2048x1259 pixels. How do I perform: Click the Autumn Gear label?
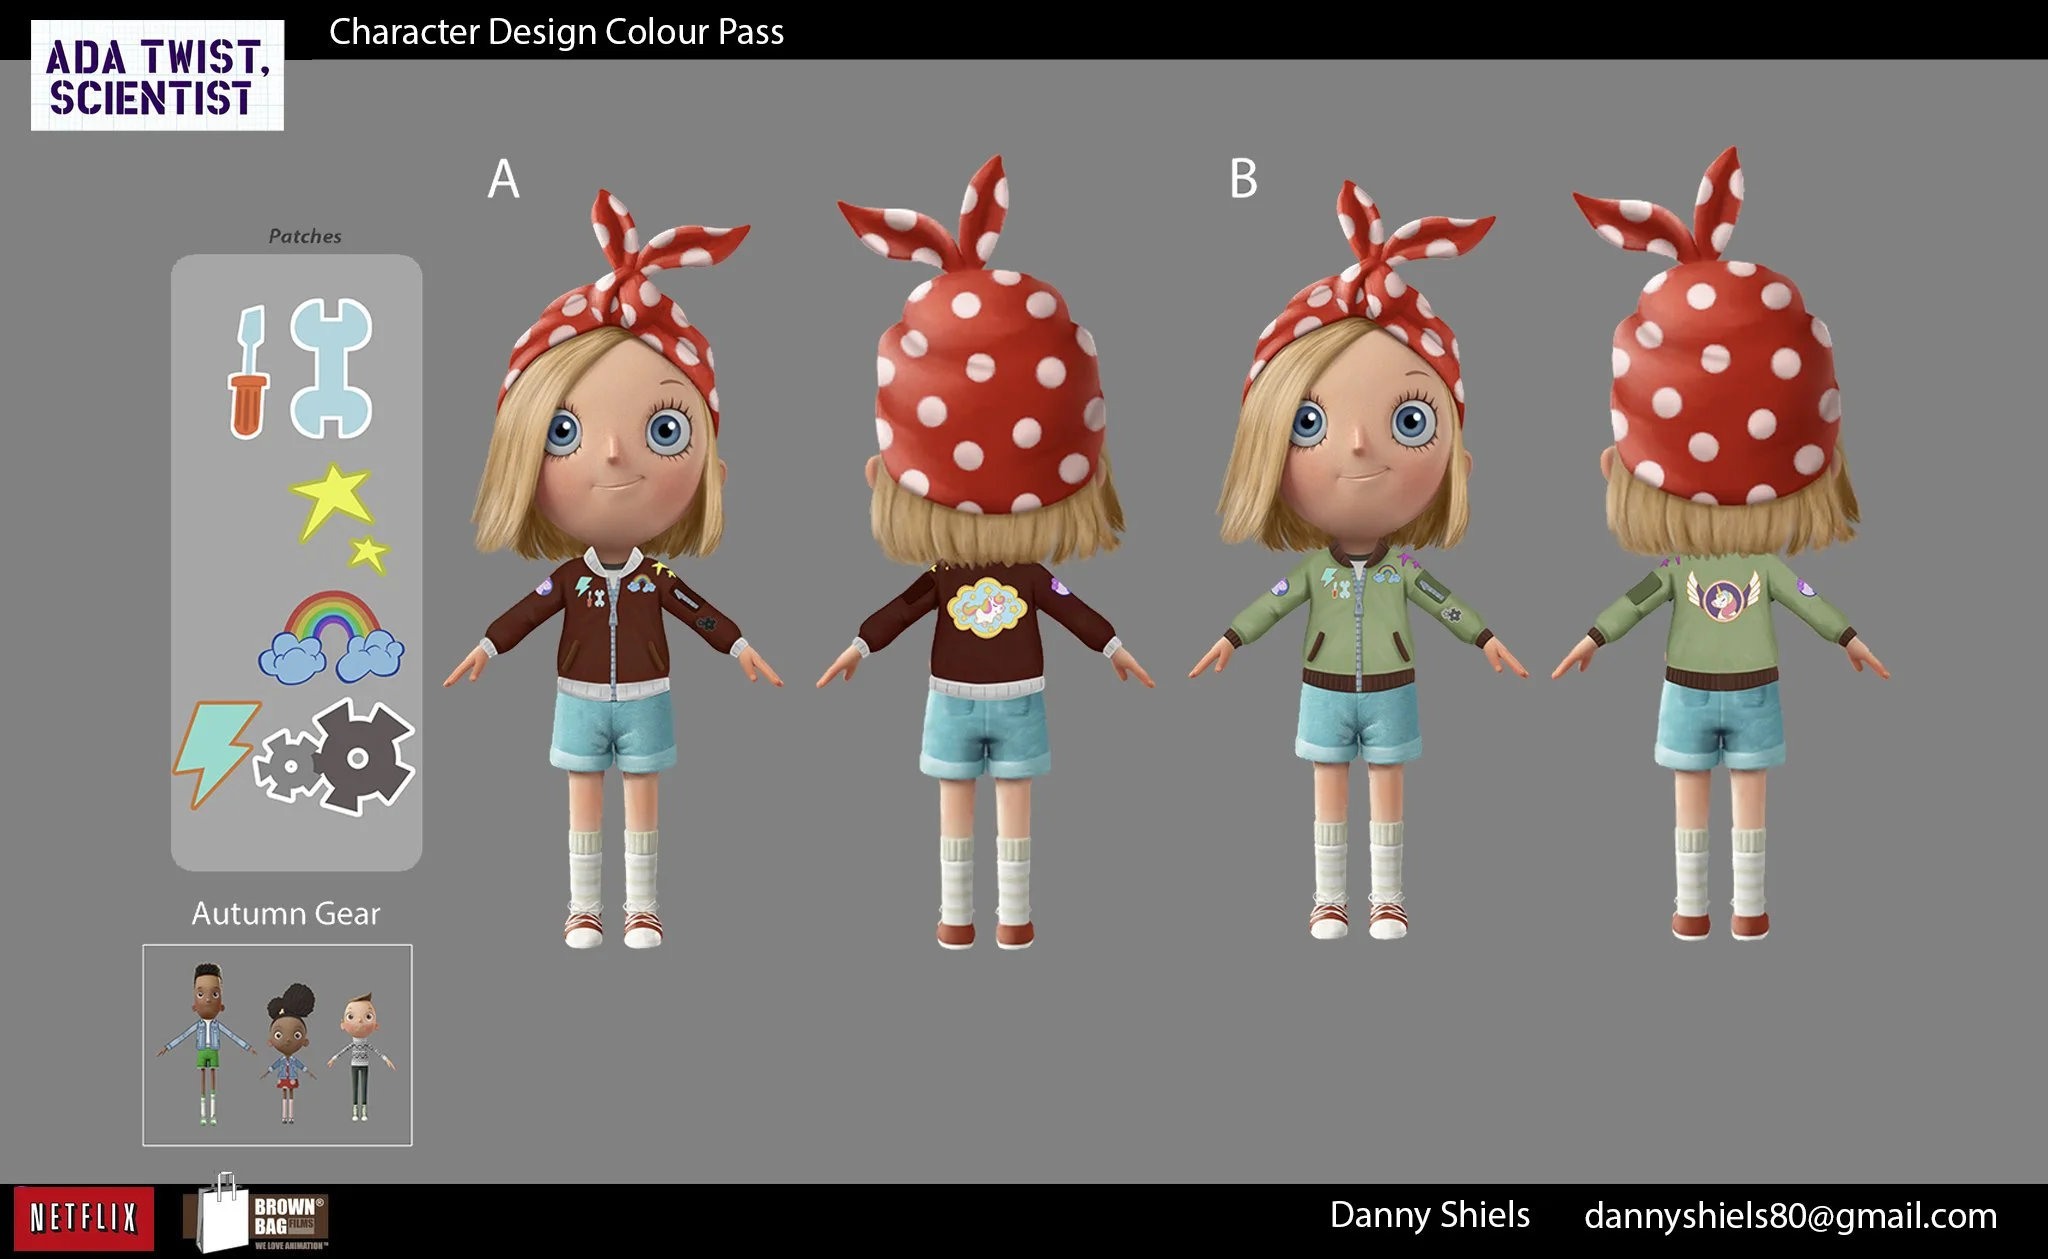[286, 913]
